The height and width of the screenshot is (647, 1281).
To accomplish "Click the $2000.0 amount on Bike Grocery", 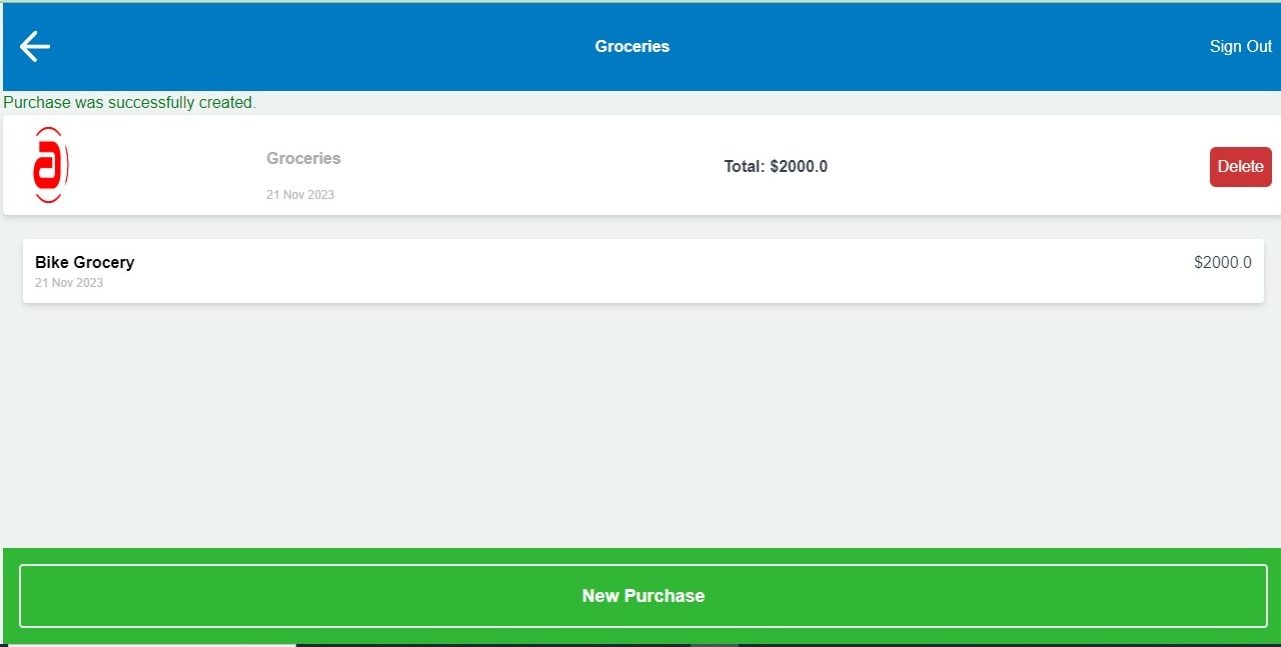I will [x=1222, y=263].
